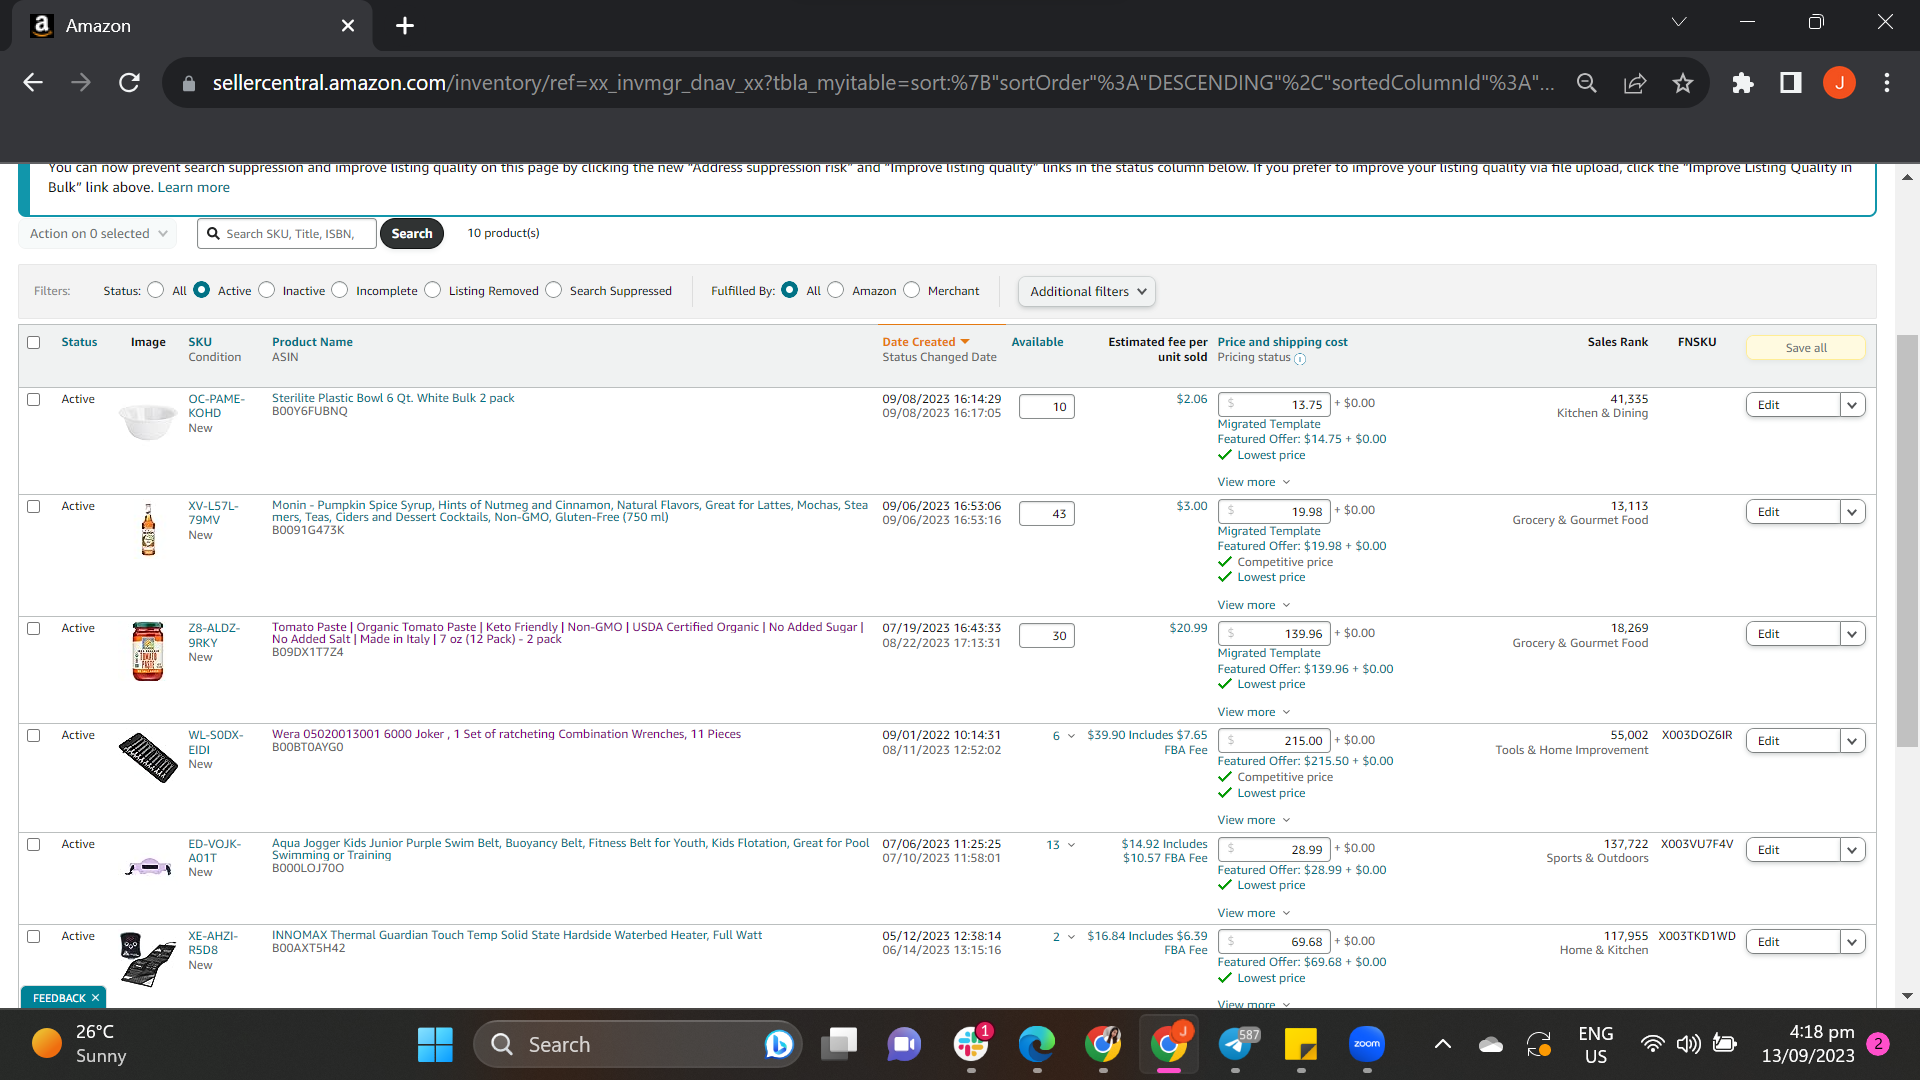Viewport: 1920px width, 1080px height.
Task: Open Sticky Notes from the taskbar
Action: click(x=1301, y=1045)
